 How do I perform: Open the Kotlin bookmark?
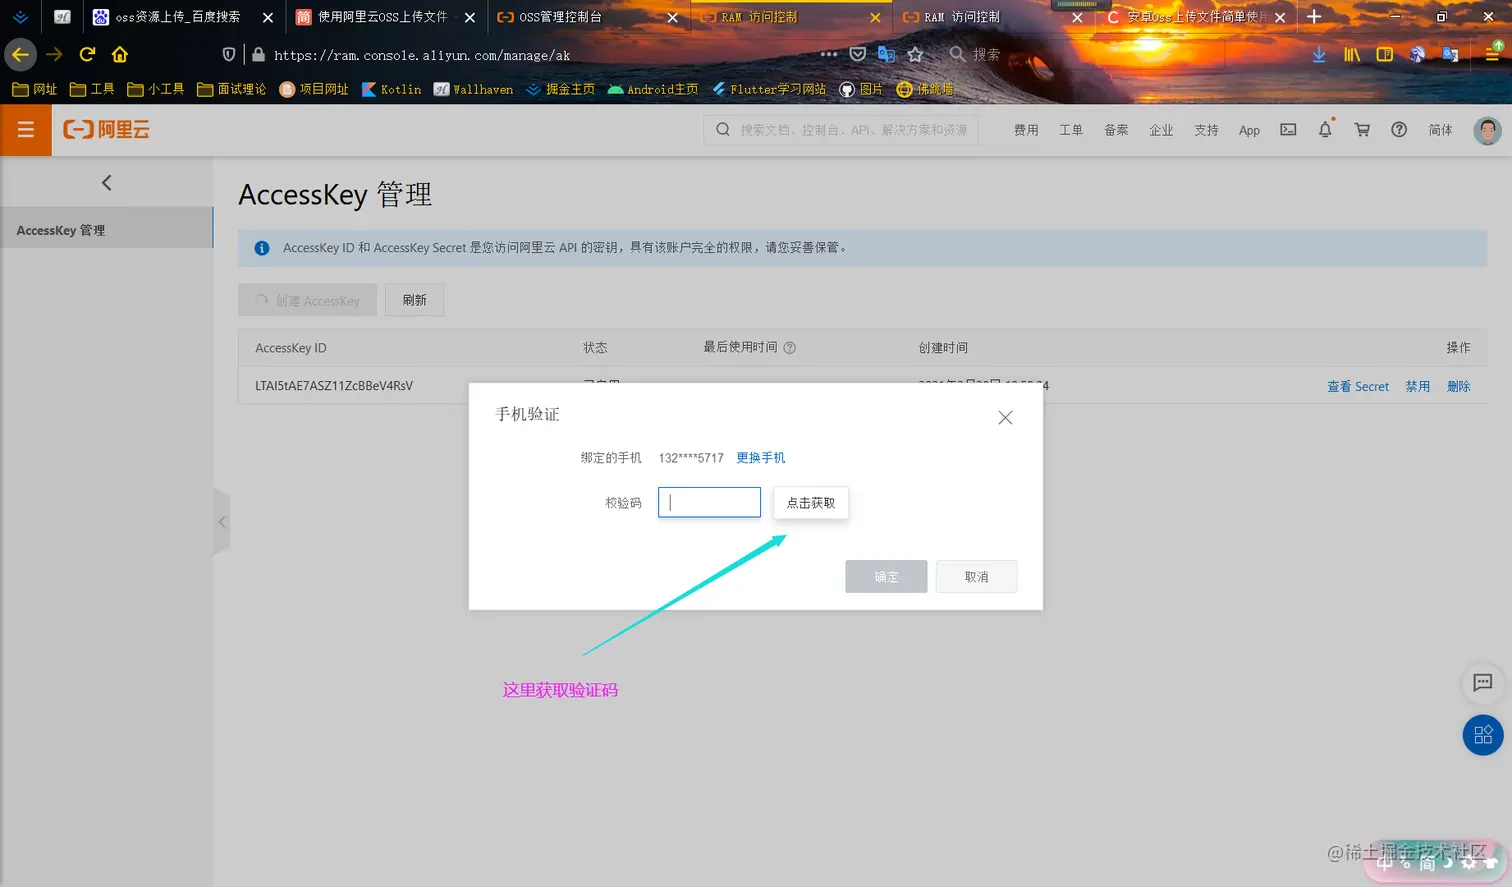pos(391,89)
